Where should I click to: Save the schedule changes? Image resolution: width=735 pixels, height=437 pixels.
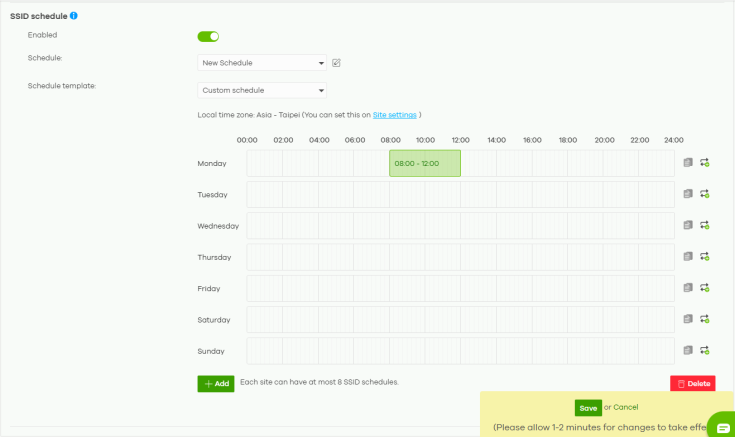[588, 408]
